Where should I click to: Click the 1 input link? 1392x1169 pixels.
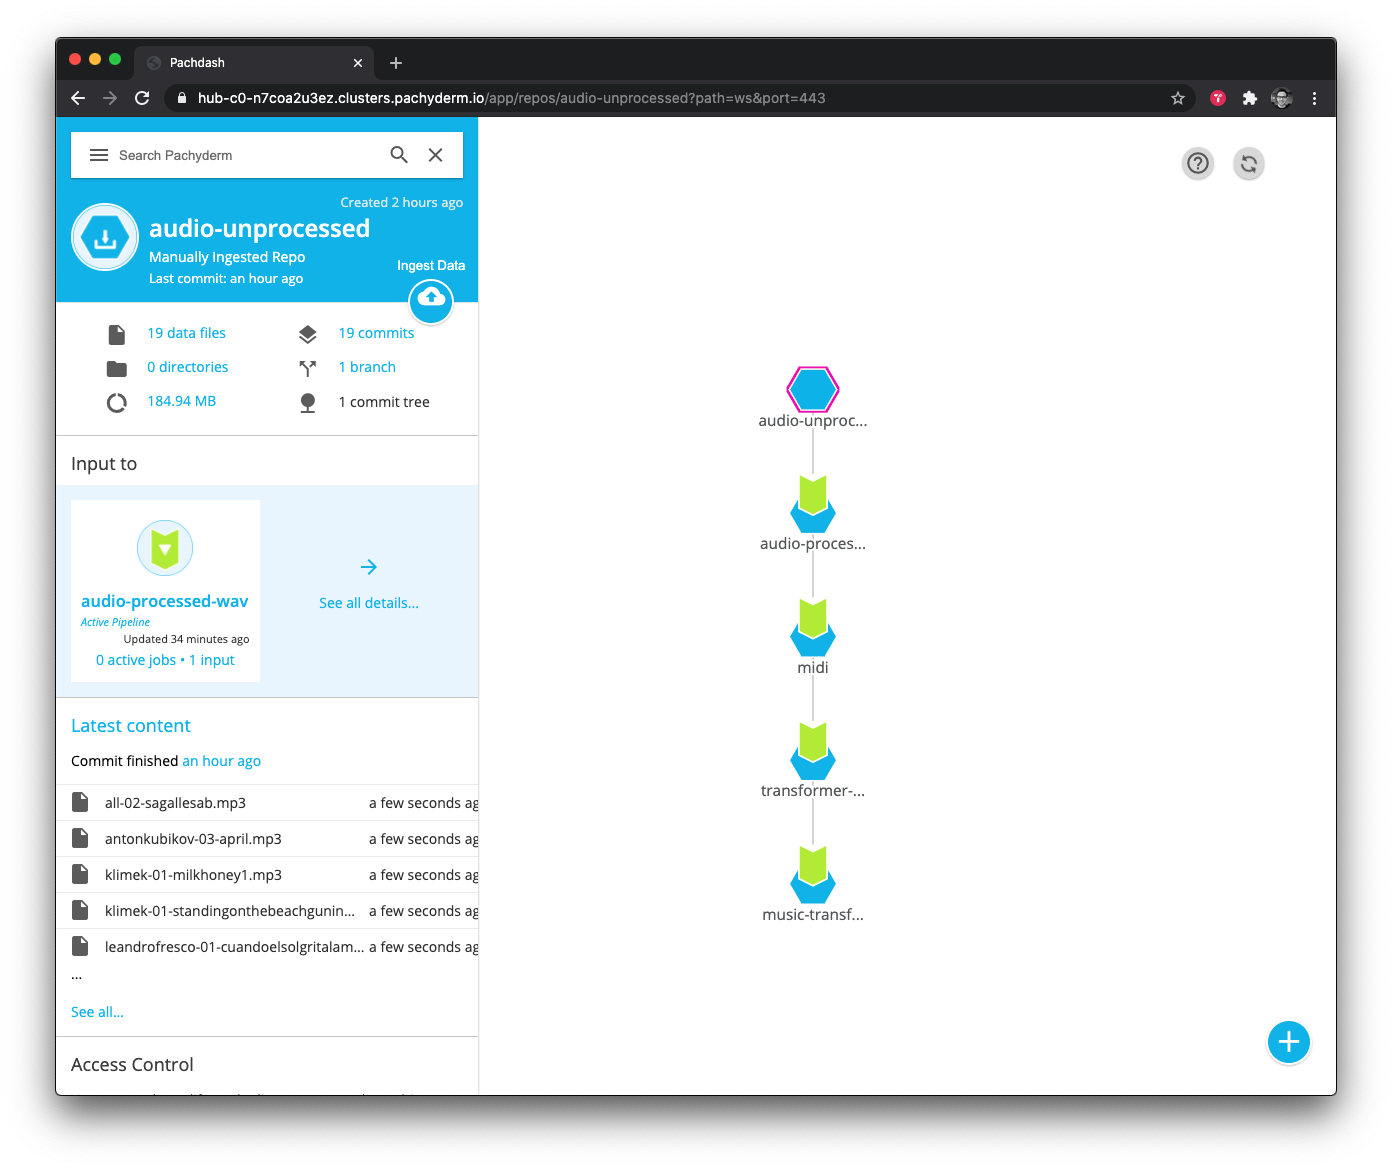pos(212,660)
